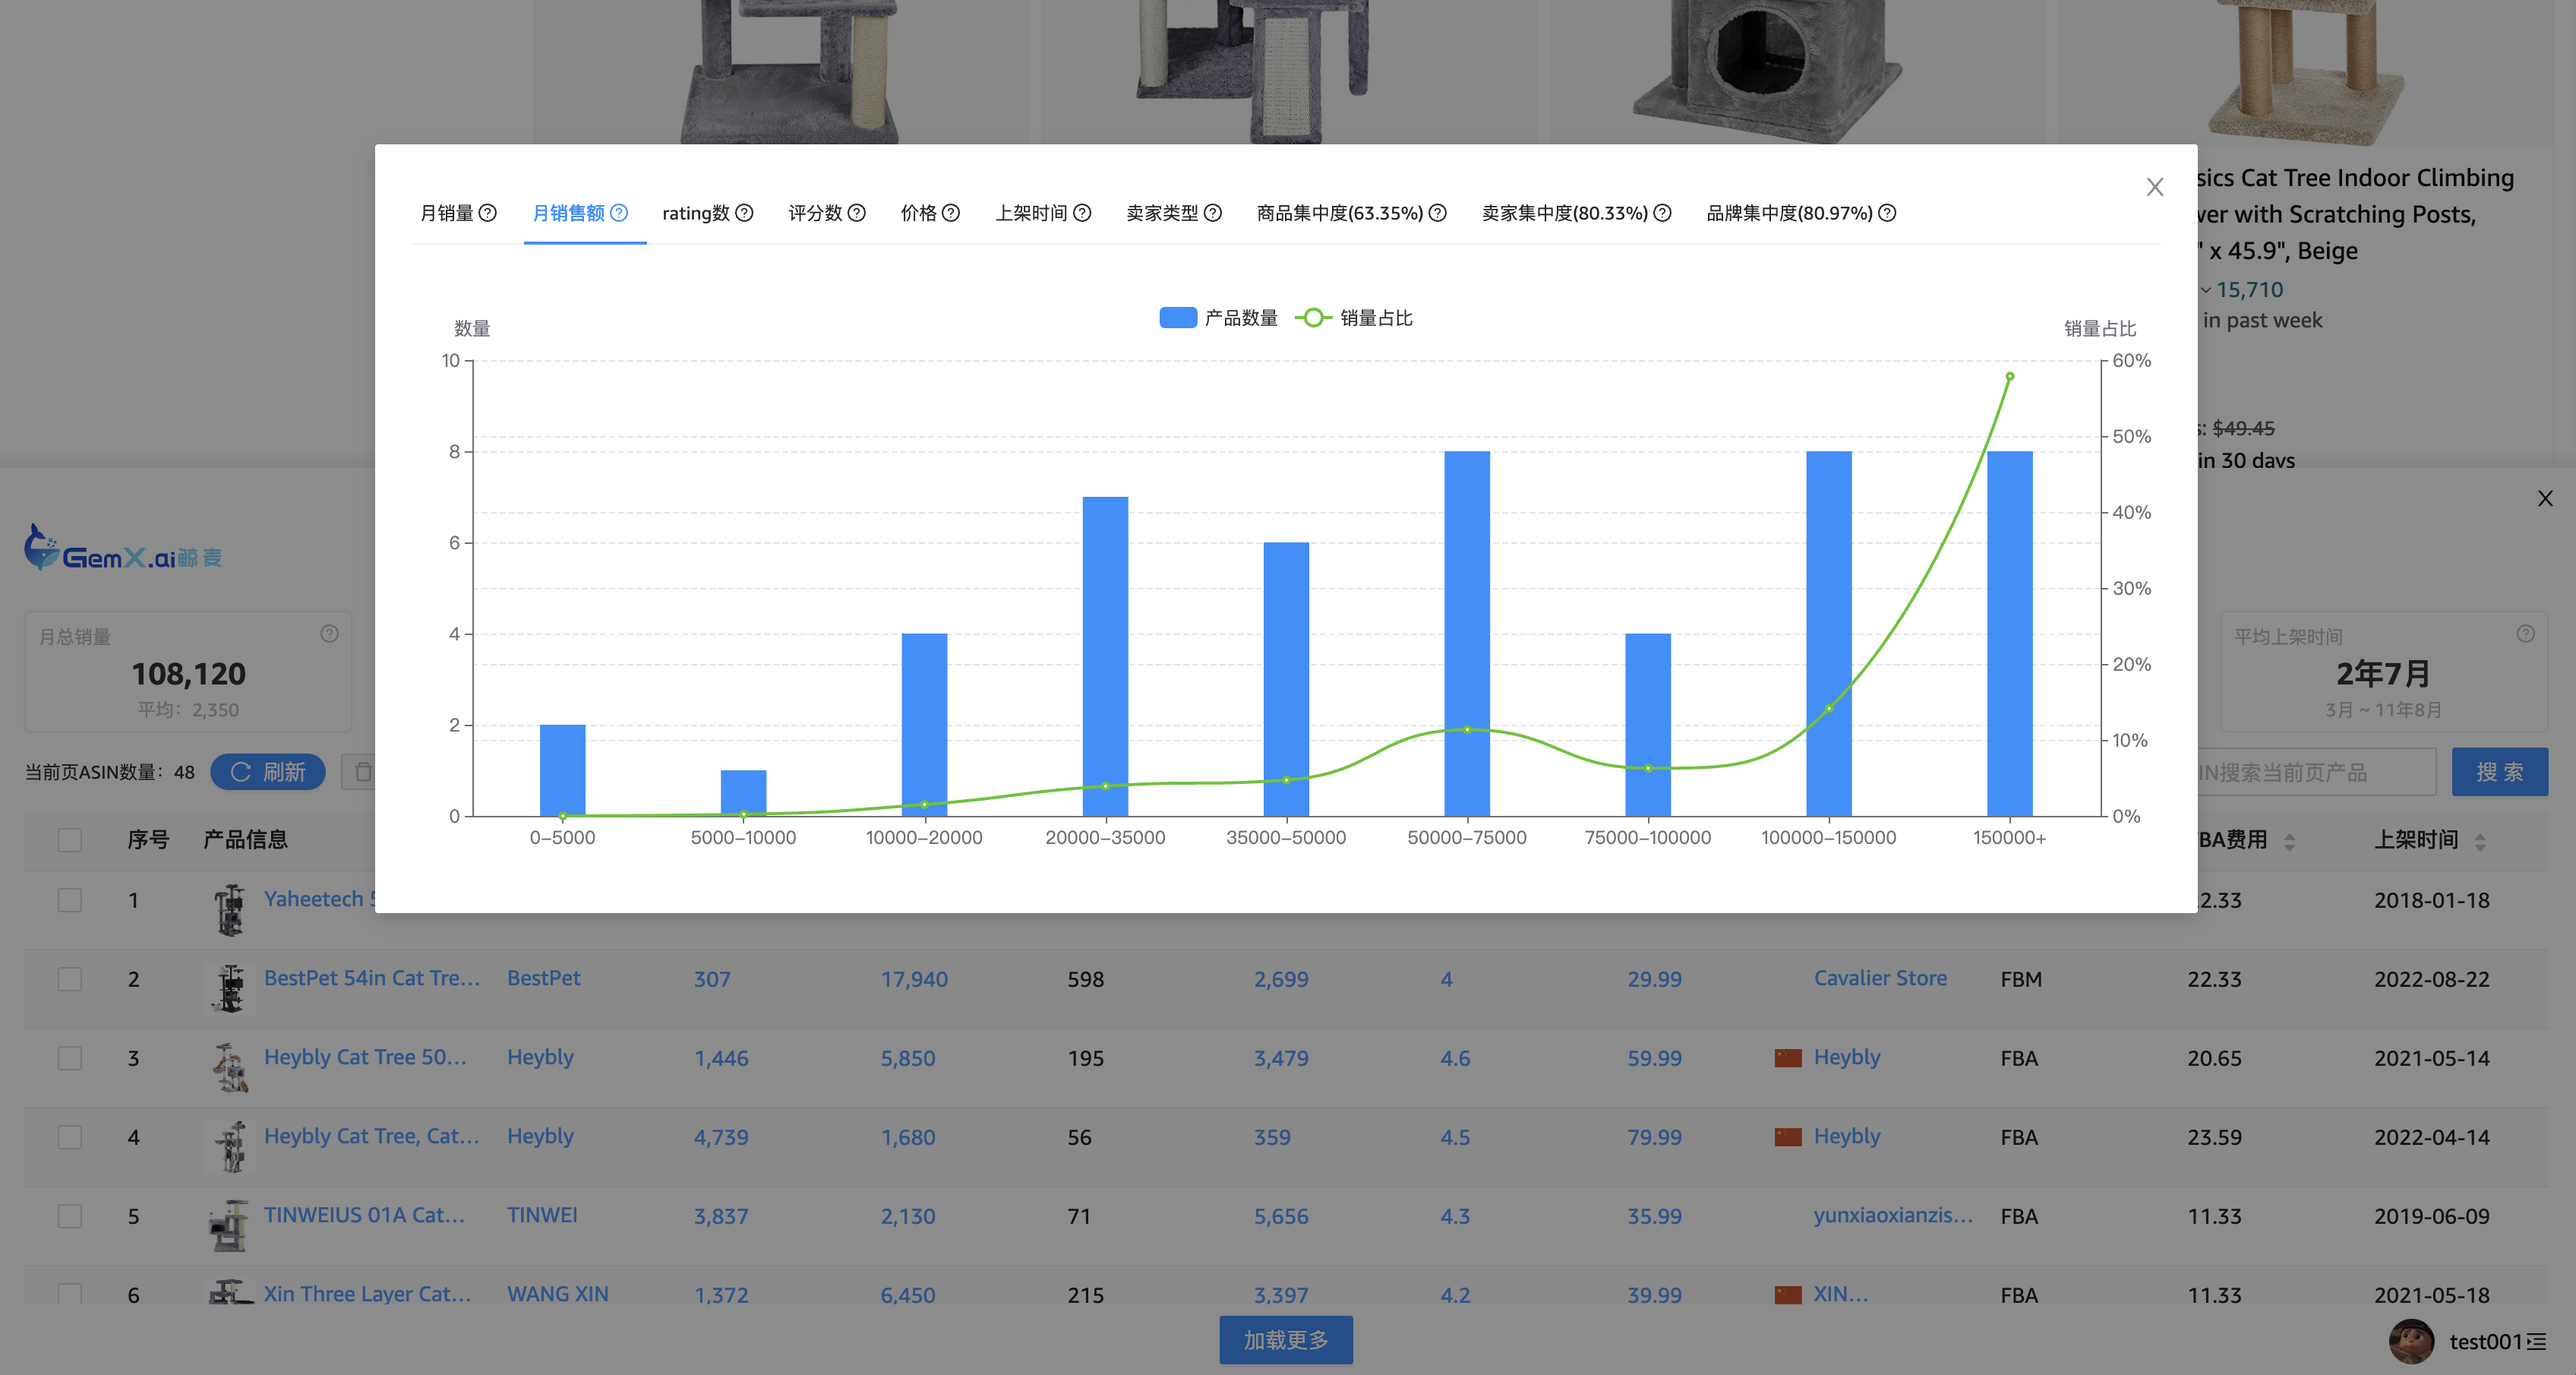The width and height of the screenshot is (2576, 1375).
Task: Open Cavalier Store seller link
Action: (1880, 978)
